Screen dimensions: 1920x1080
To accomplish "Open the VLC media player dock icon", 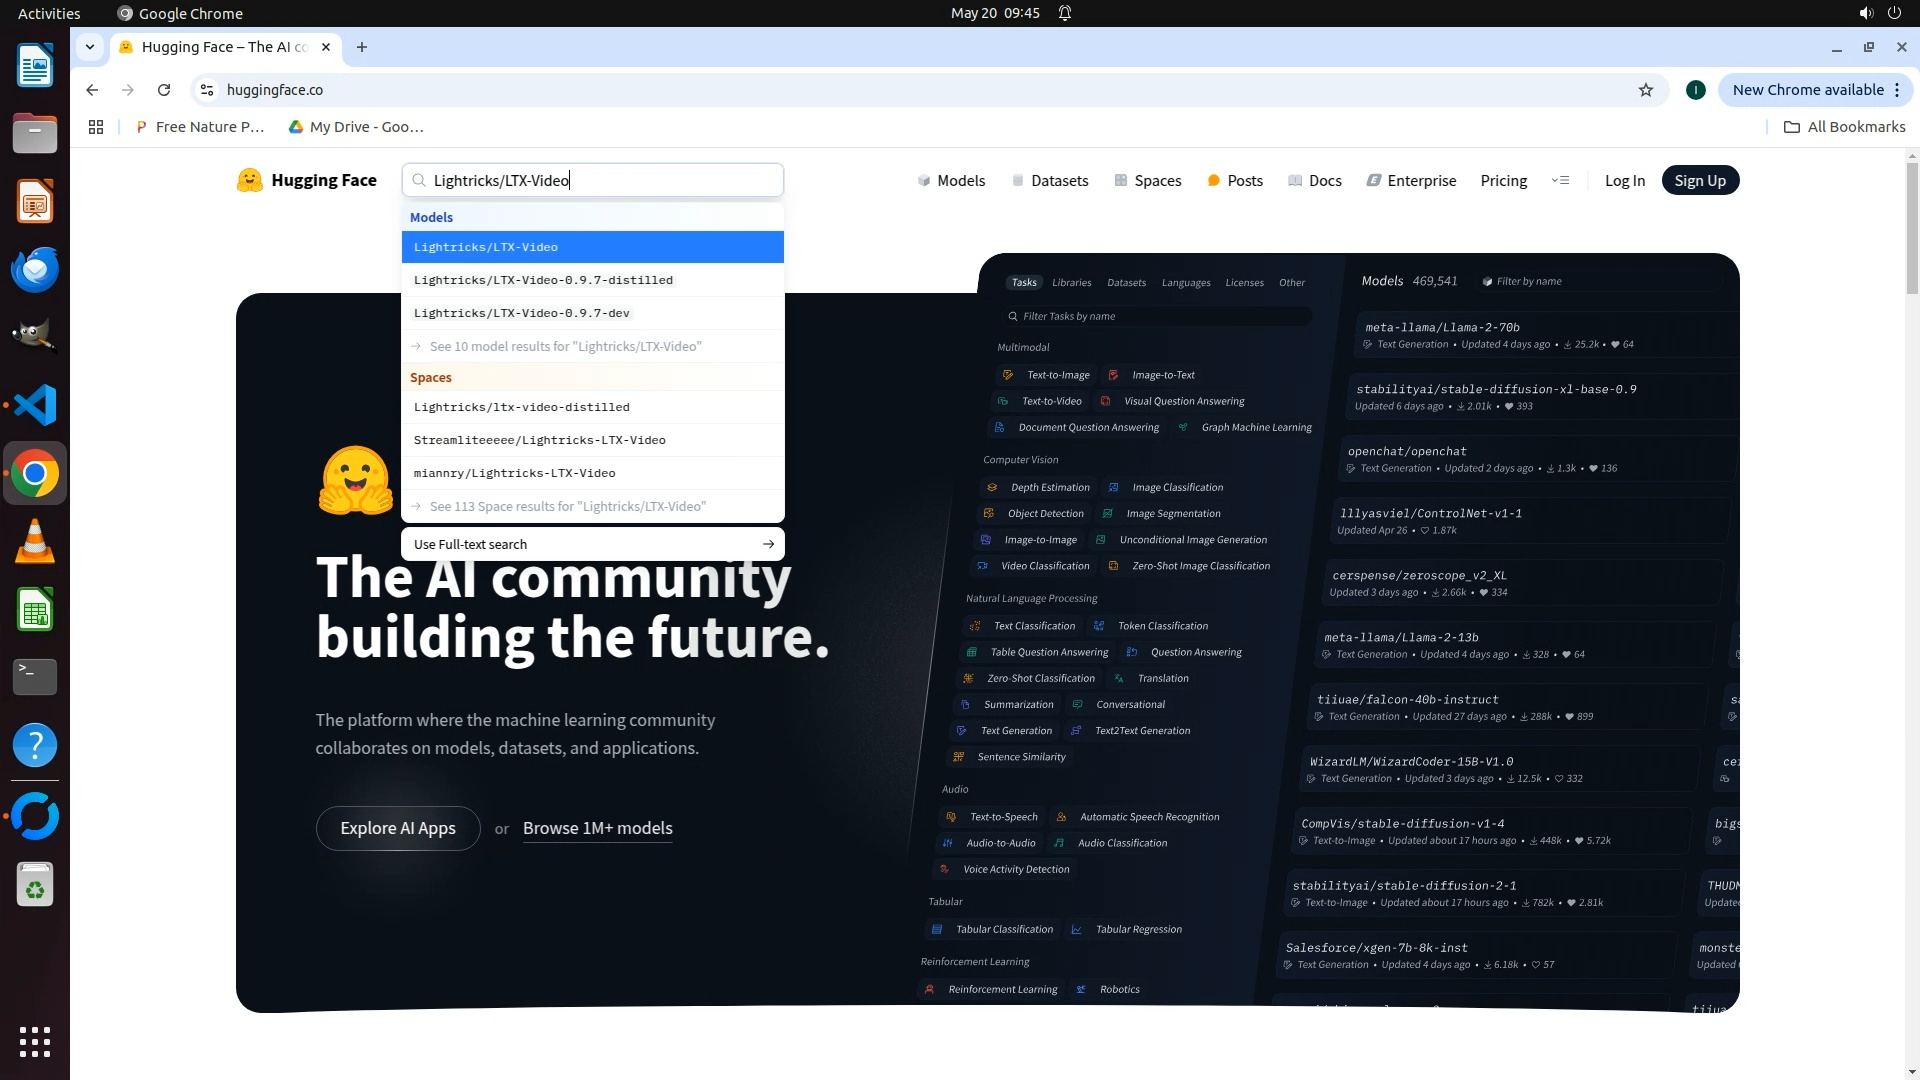I will [x=35, y=541].
